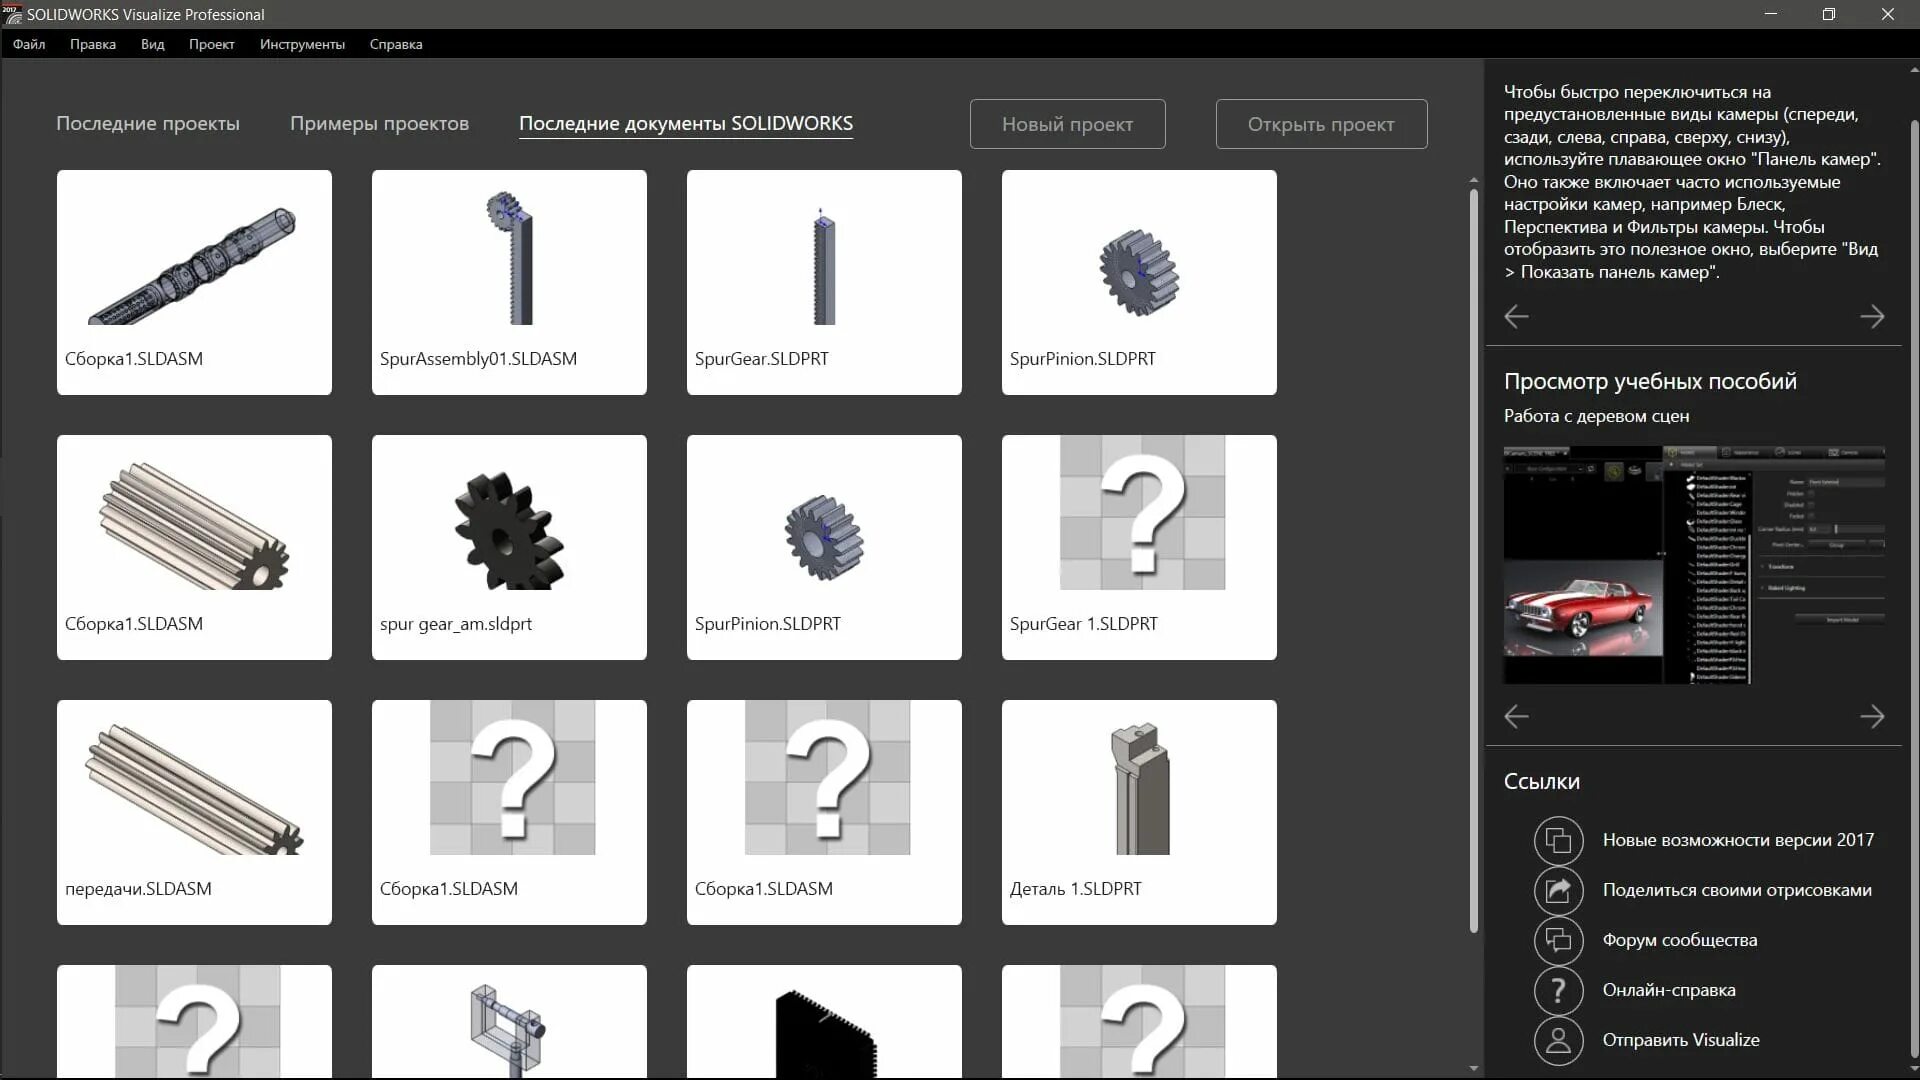The image size is (1920, 1080).
Task: Click the scroll-down arrow of documents list
Action: click(x=1474, y=1068)
